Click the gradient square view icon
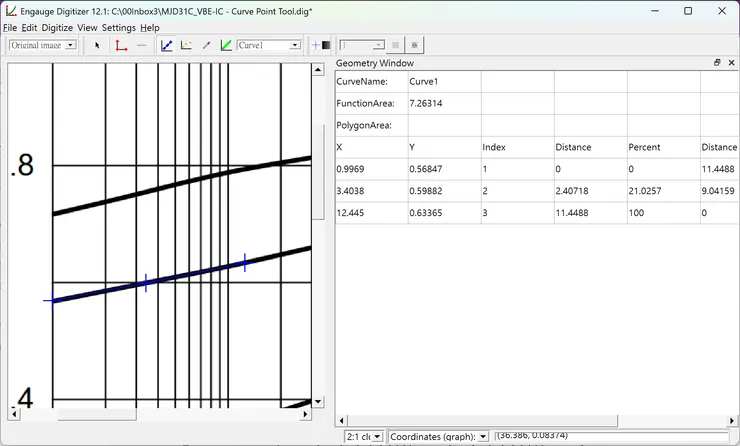This screenshot has height=446, width=740. coord(326,45)
